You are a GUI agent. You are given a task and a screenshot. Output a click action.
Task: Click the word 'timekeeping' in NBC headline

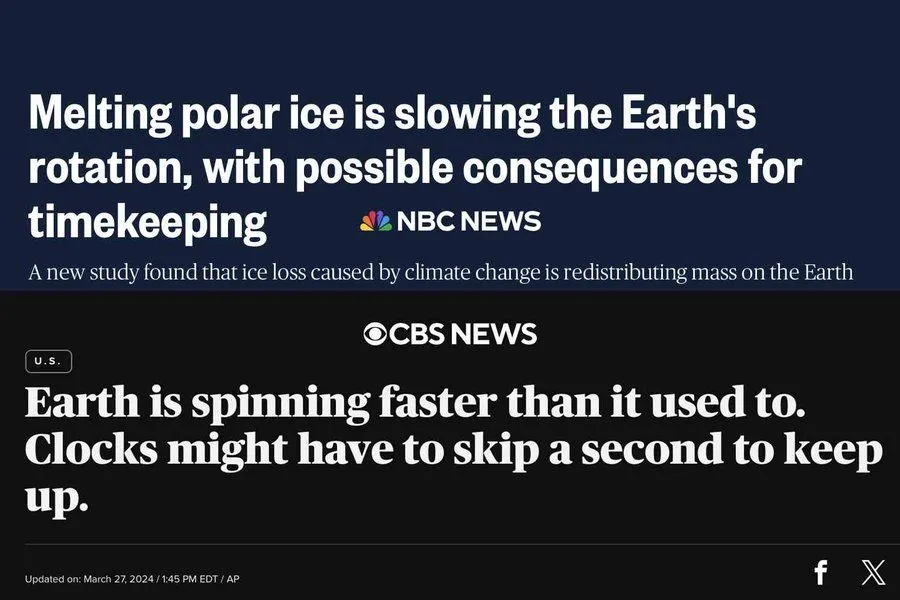(x=148, y=221)
